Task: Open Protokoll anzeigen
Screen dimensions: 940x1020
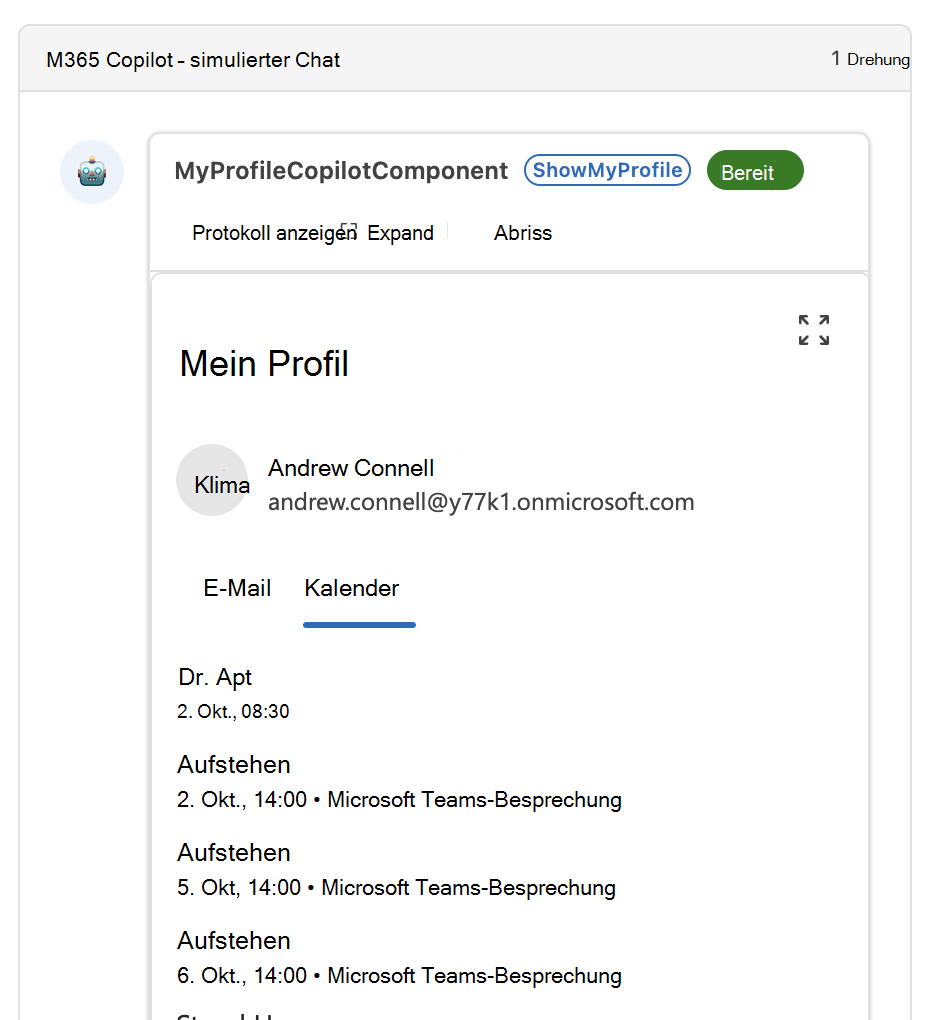Action: 274,233
